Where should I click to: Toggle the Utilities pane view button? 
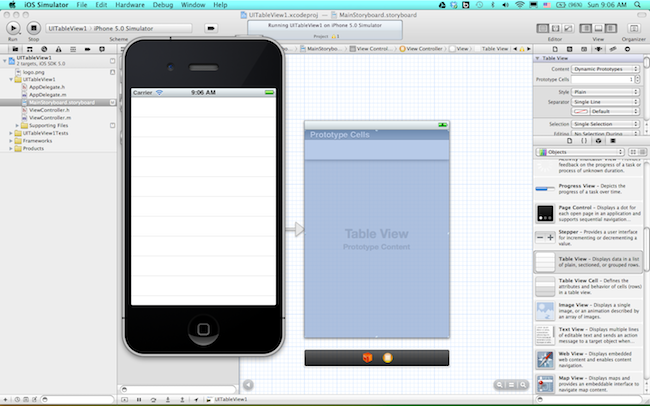click(x=611, y=28)
